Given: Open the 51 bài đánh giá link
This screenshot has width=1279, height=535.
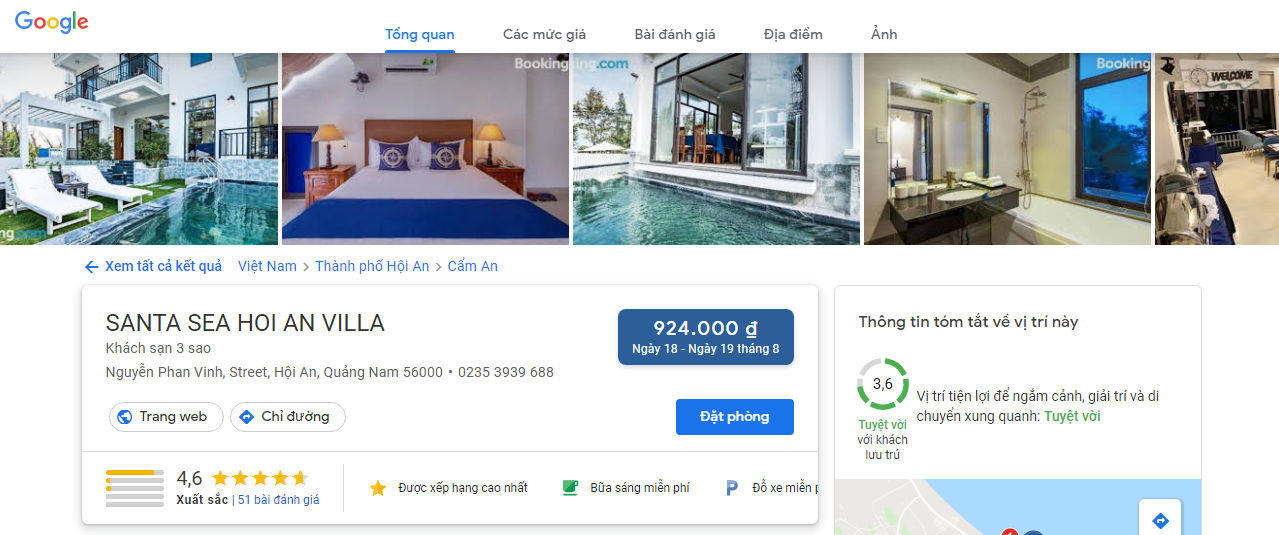Looking at the screenshot, I should click(x=279, y=500).
